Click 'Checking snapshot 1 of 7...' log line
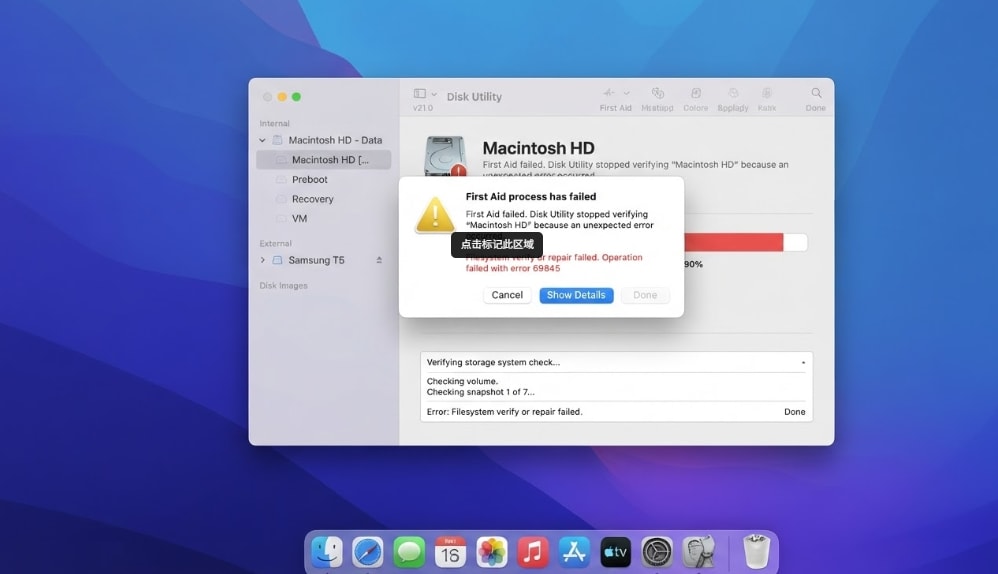The image size is (998, 574). click(481, 392)
